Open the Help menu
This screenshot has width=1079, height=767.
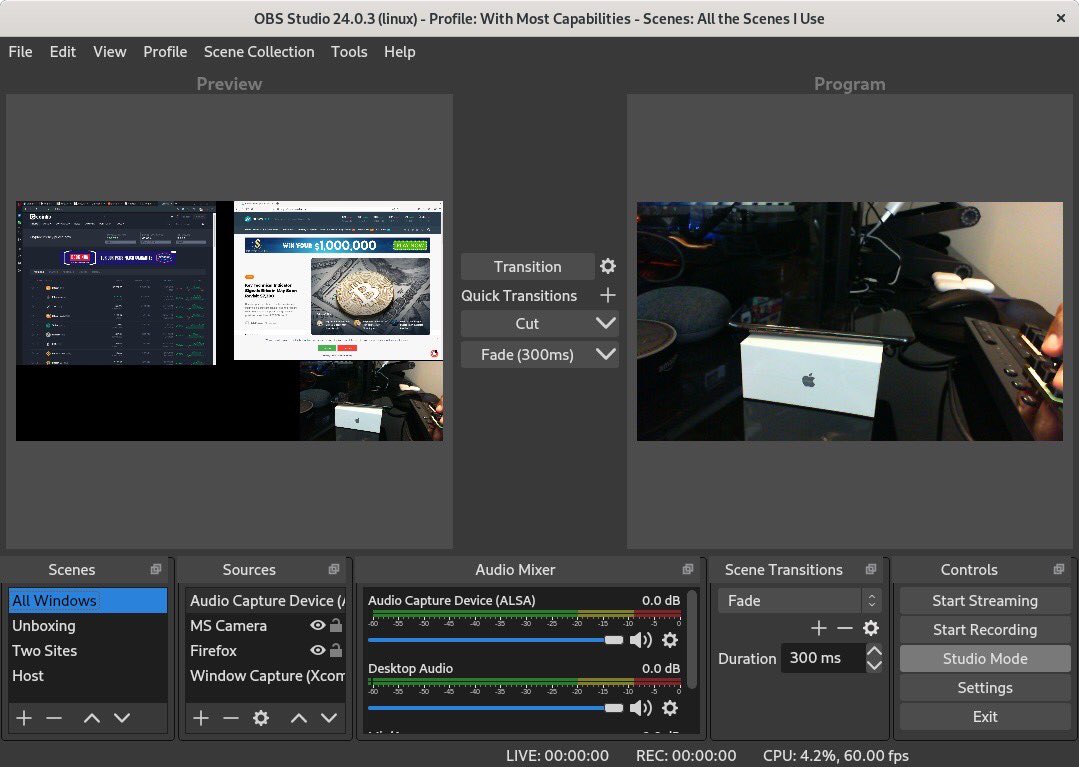tap(400, 52)
